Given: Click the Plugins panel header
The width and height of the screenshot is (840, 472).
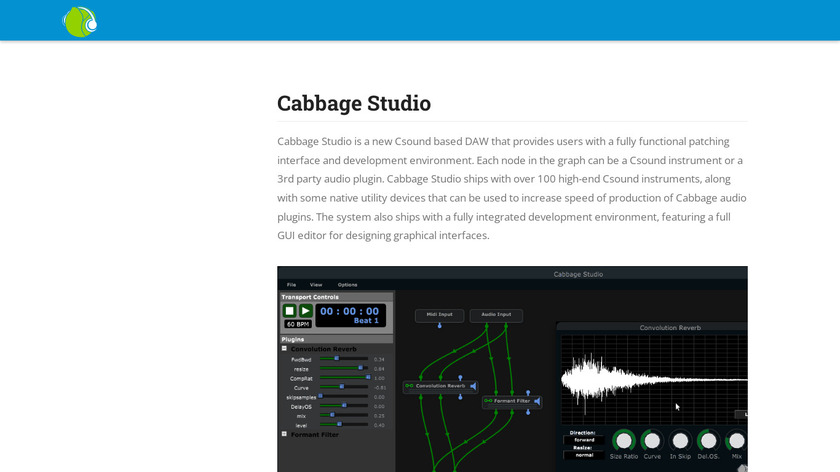Looking at the screenshot, I should coord(337,339).
